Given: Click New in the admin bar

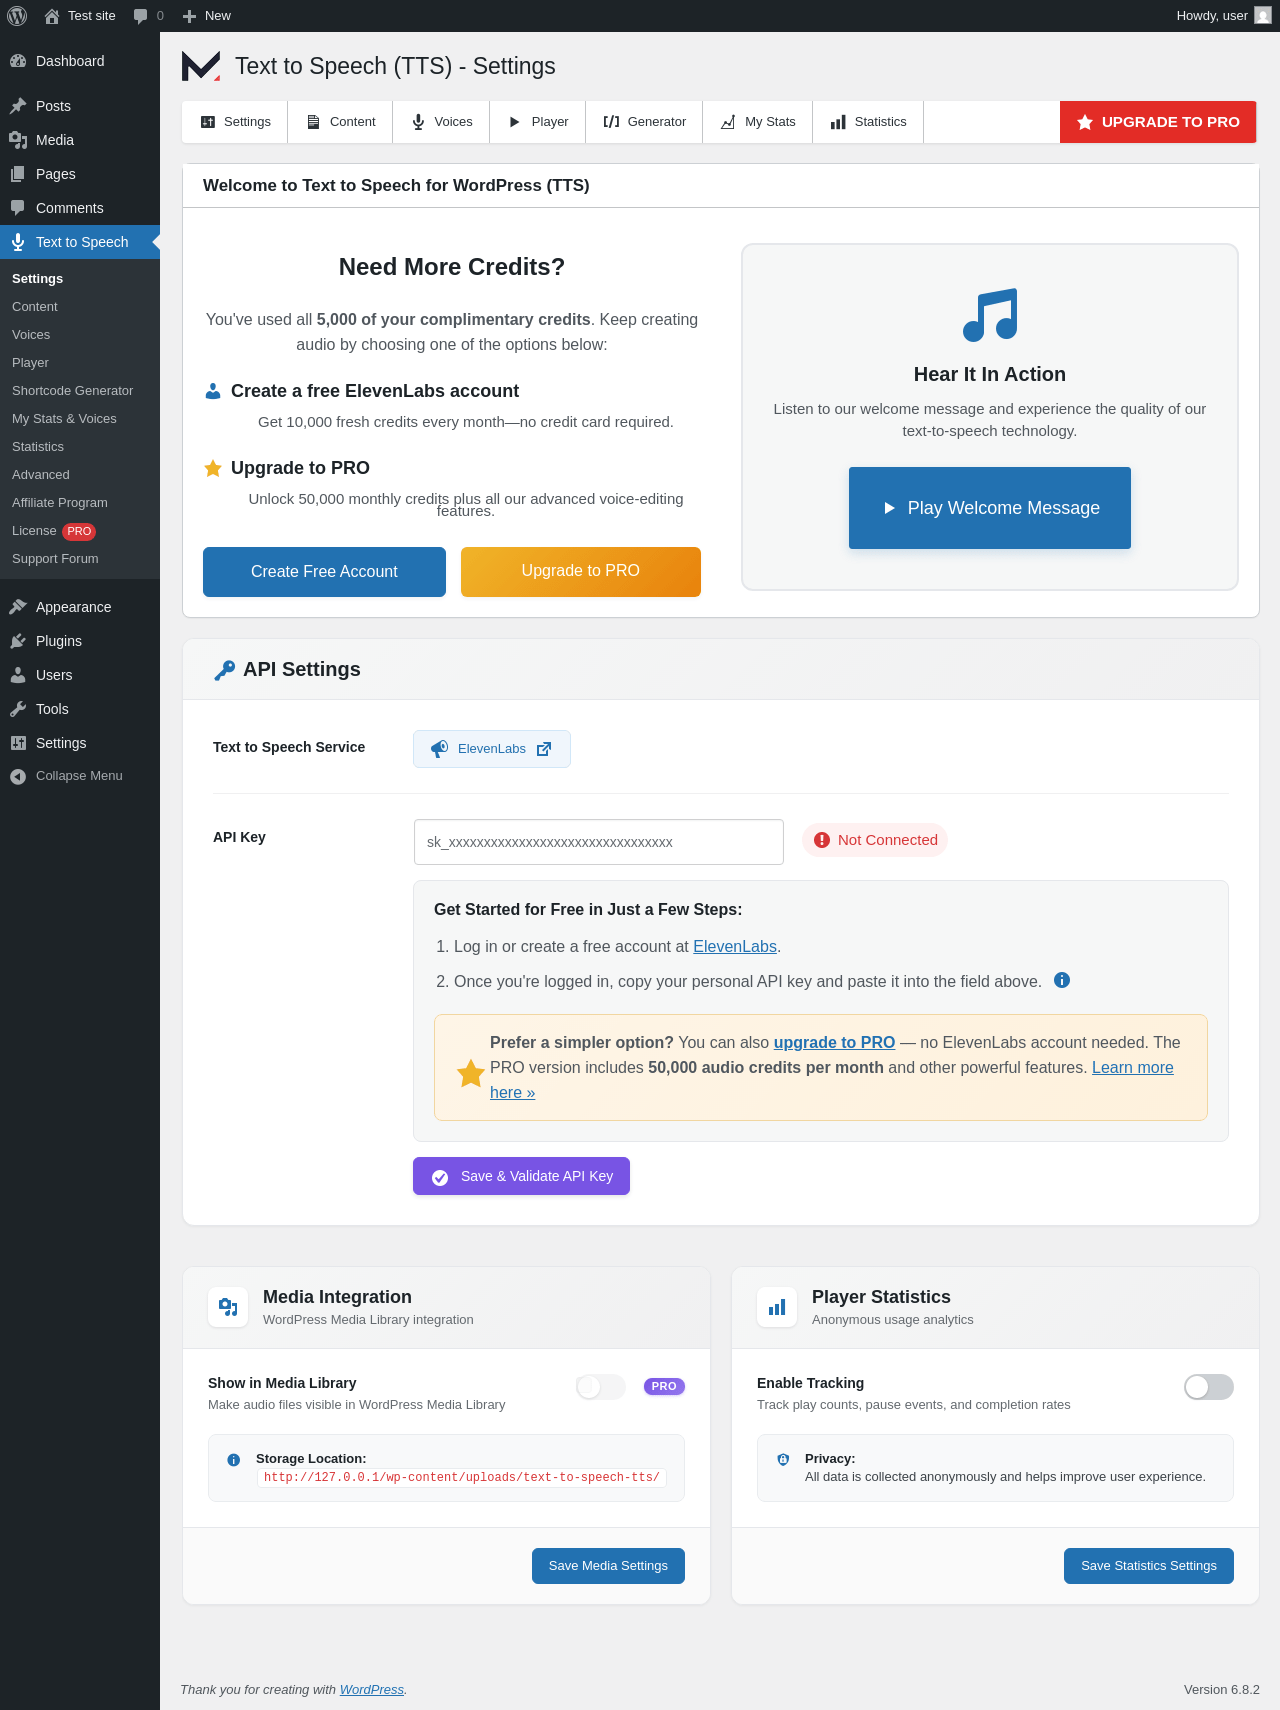Looking at the screenshot, I should pyautogui.click(x=207, y=16).
